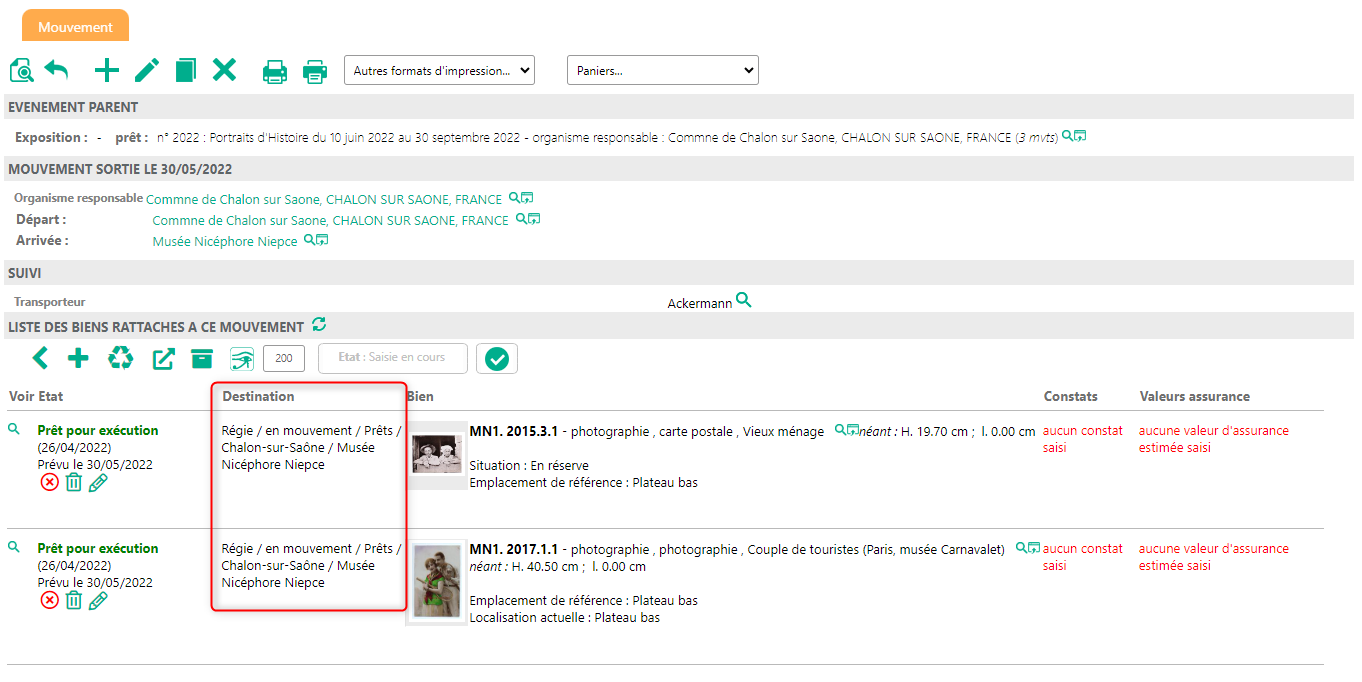Open the Musée Nicéphore Niepce arrival link
Viewport: 1362px width, 682px height.
tap(225, 241)
